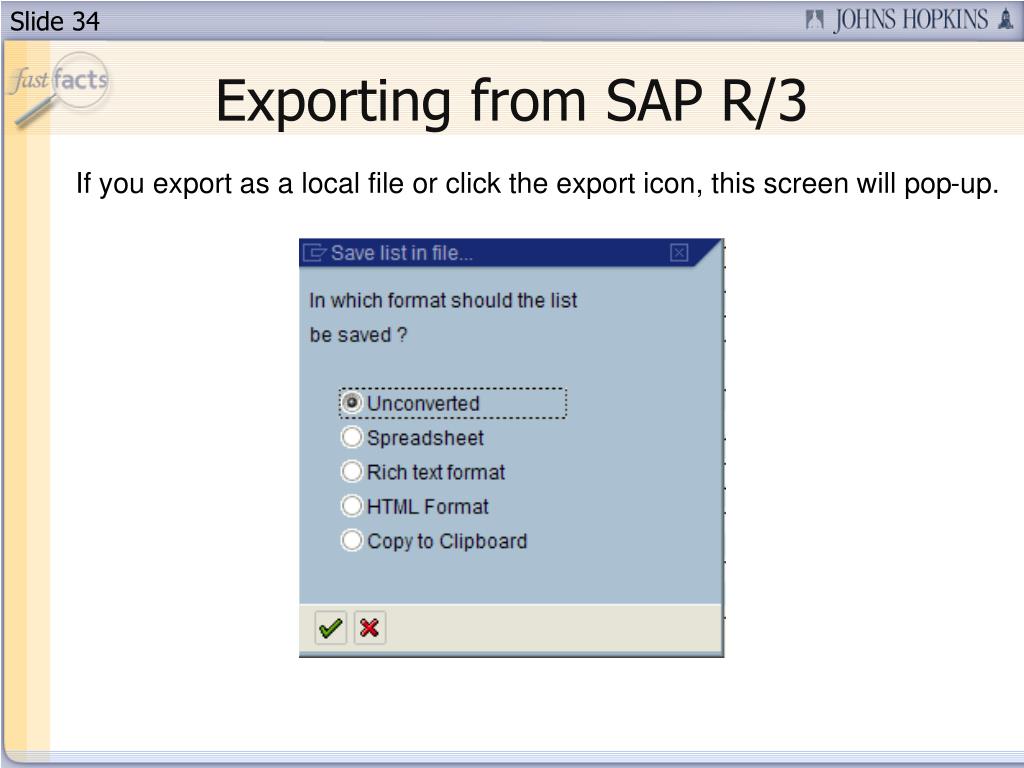Viewport: 1024px width, 768px height.
Task: Click the Johns Hopkins logo
Action: pos(909,20)
